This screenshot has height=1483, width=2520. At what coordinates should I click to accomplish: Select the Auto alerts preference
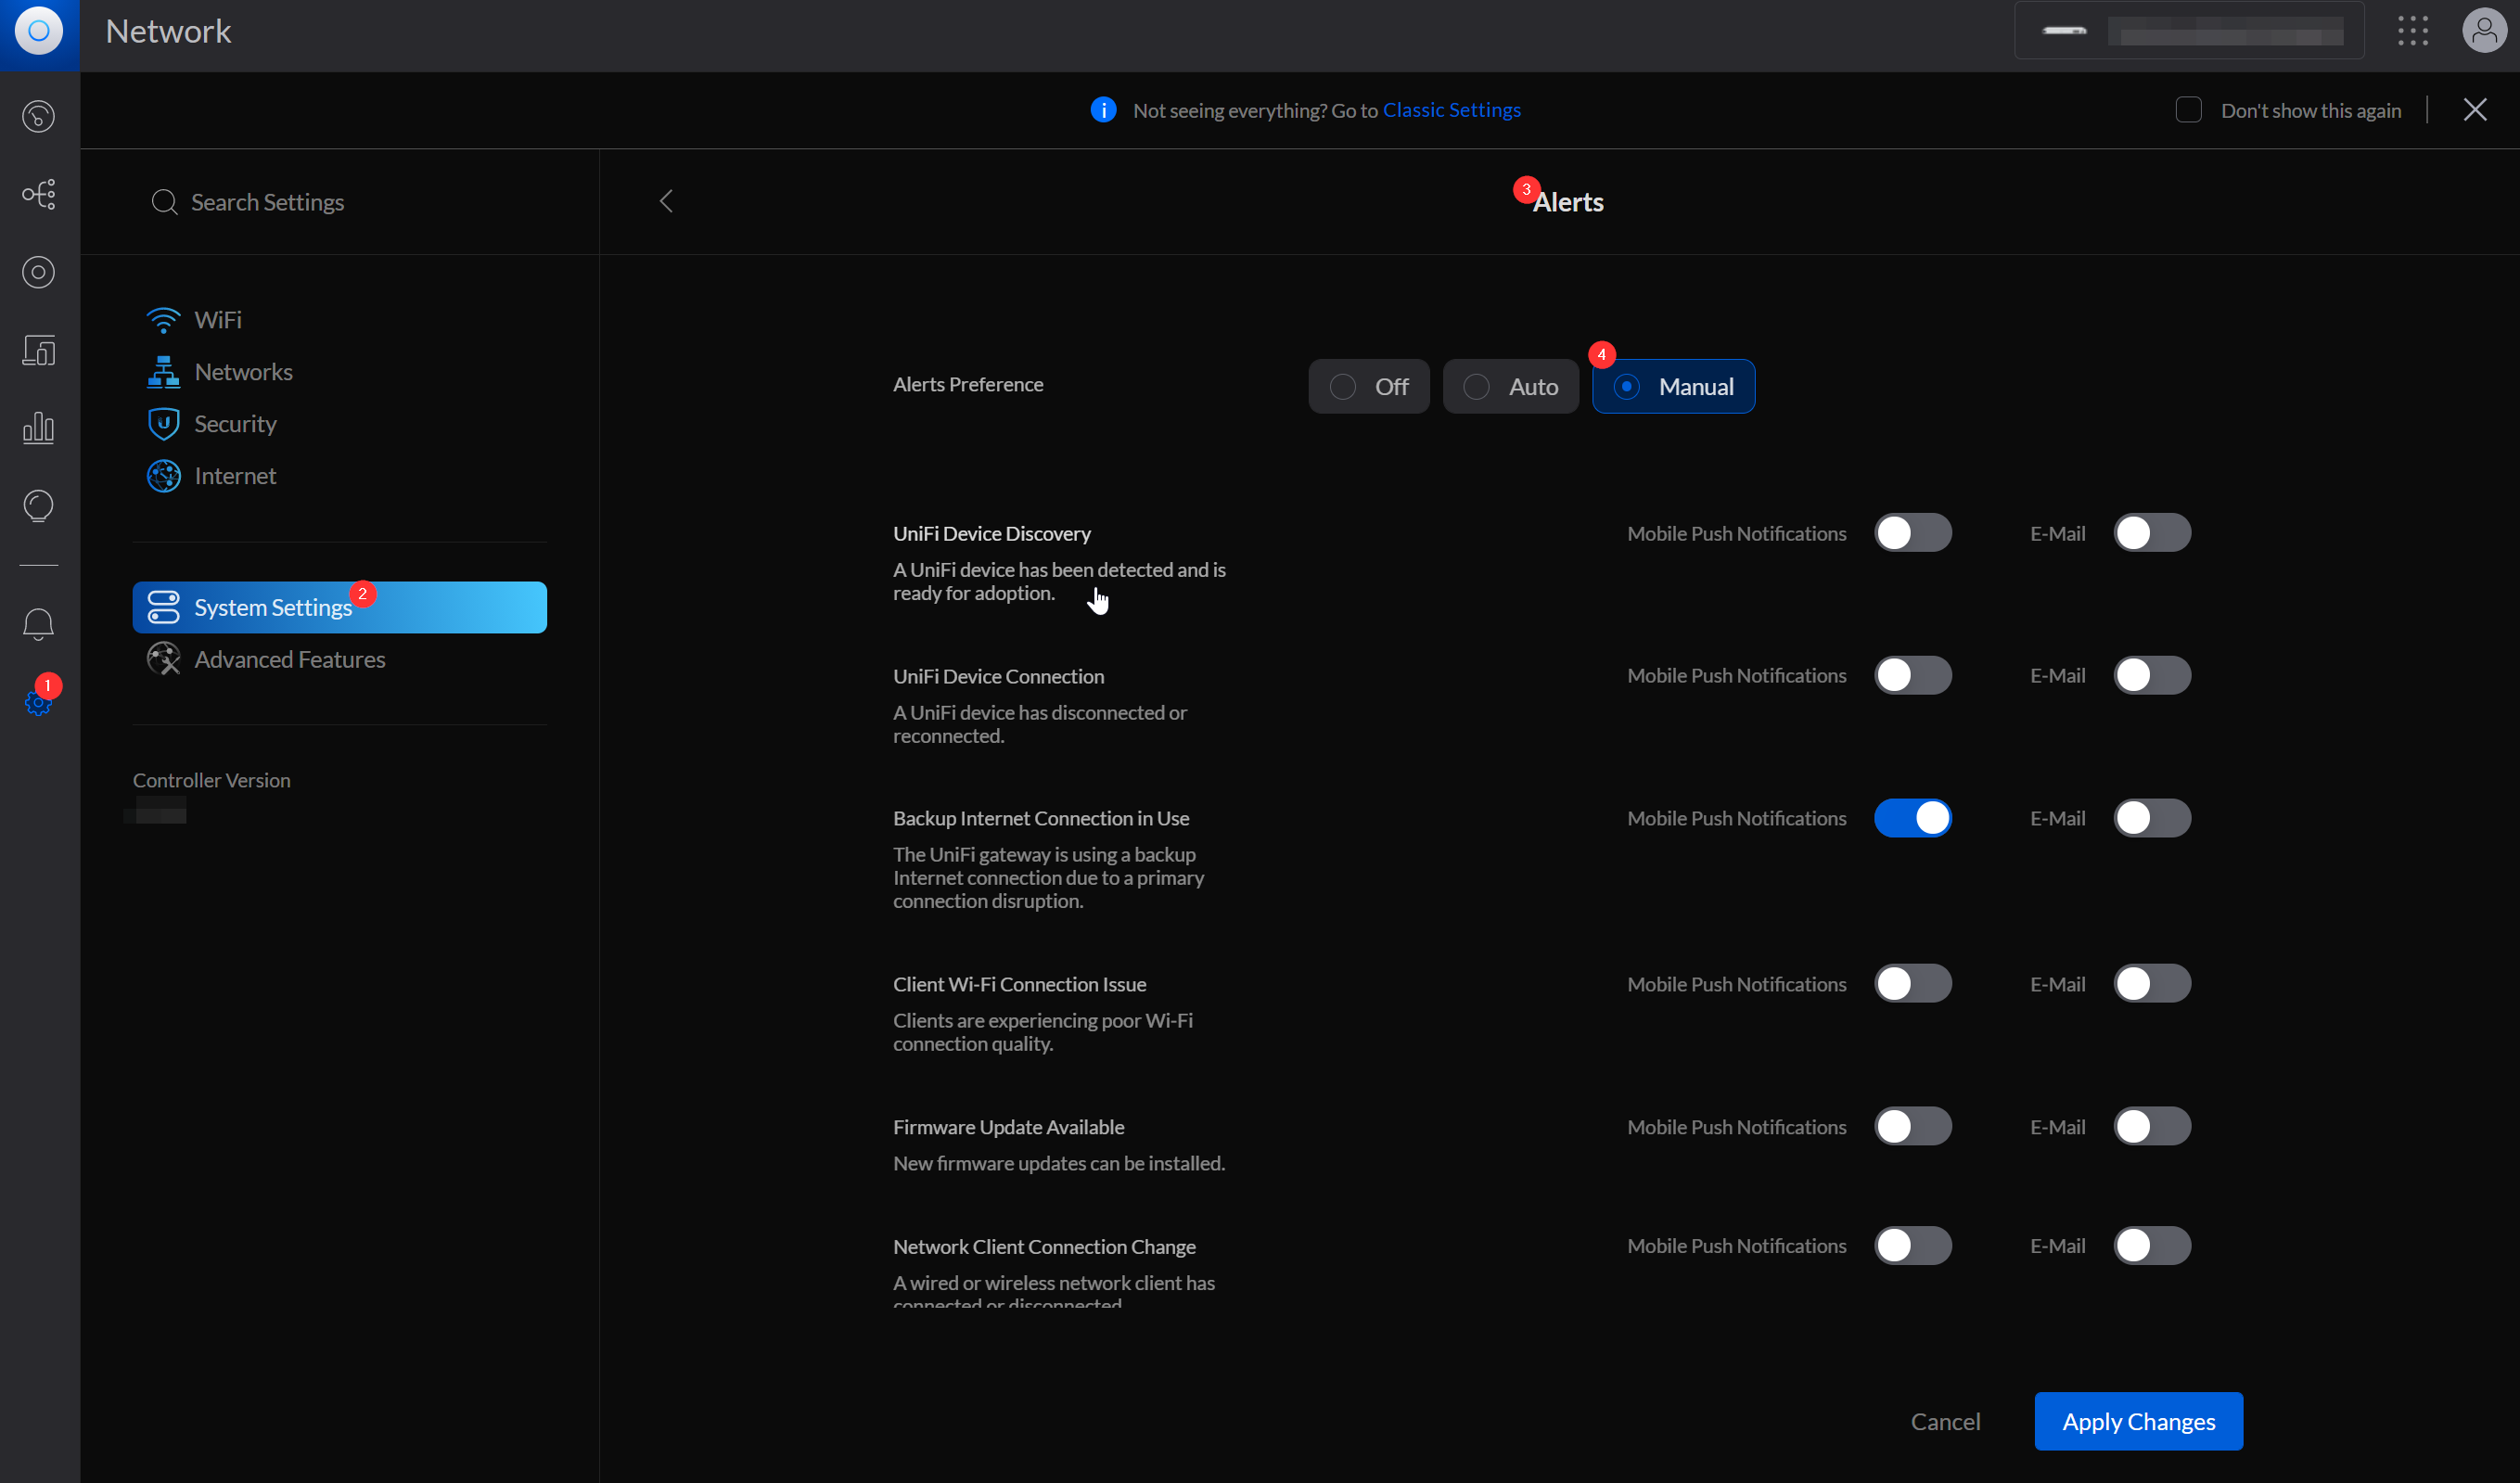coord(1510,387)
